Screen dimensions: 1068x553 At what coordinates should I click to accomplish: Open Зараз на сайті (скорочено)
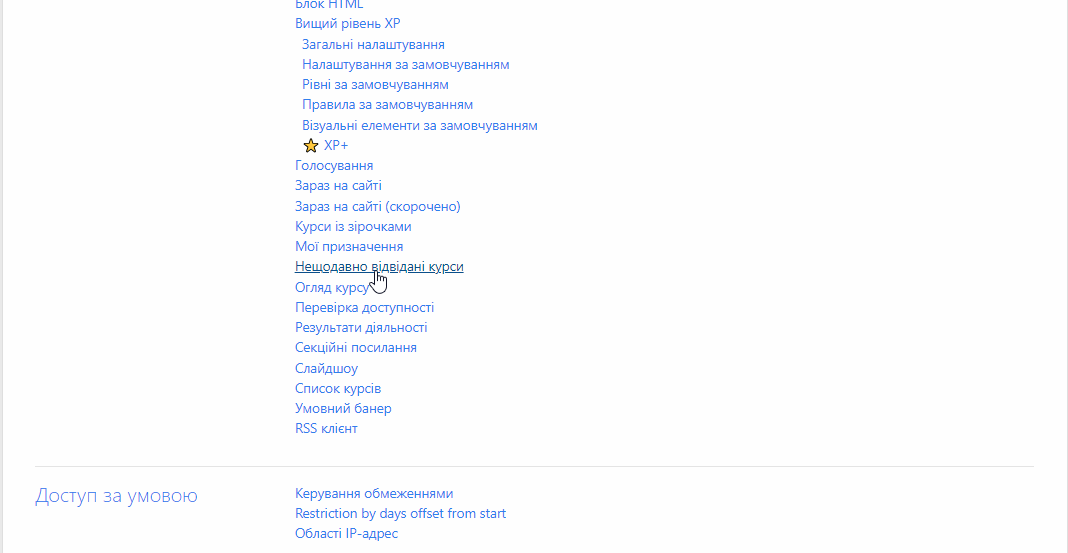[377, 207]
